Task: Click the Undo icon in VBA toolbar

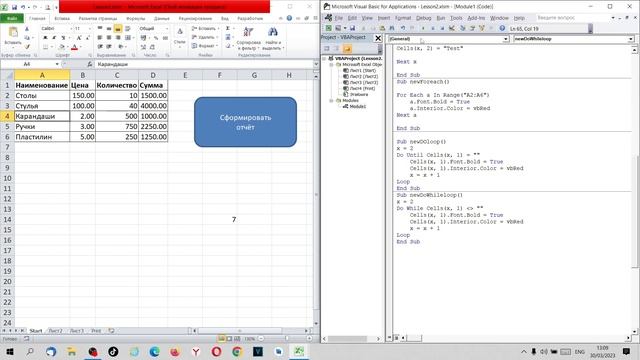Action: [x=403, y=28]
